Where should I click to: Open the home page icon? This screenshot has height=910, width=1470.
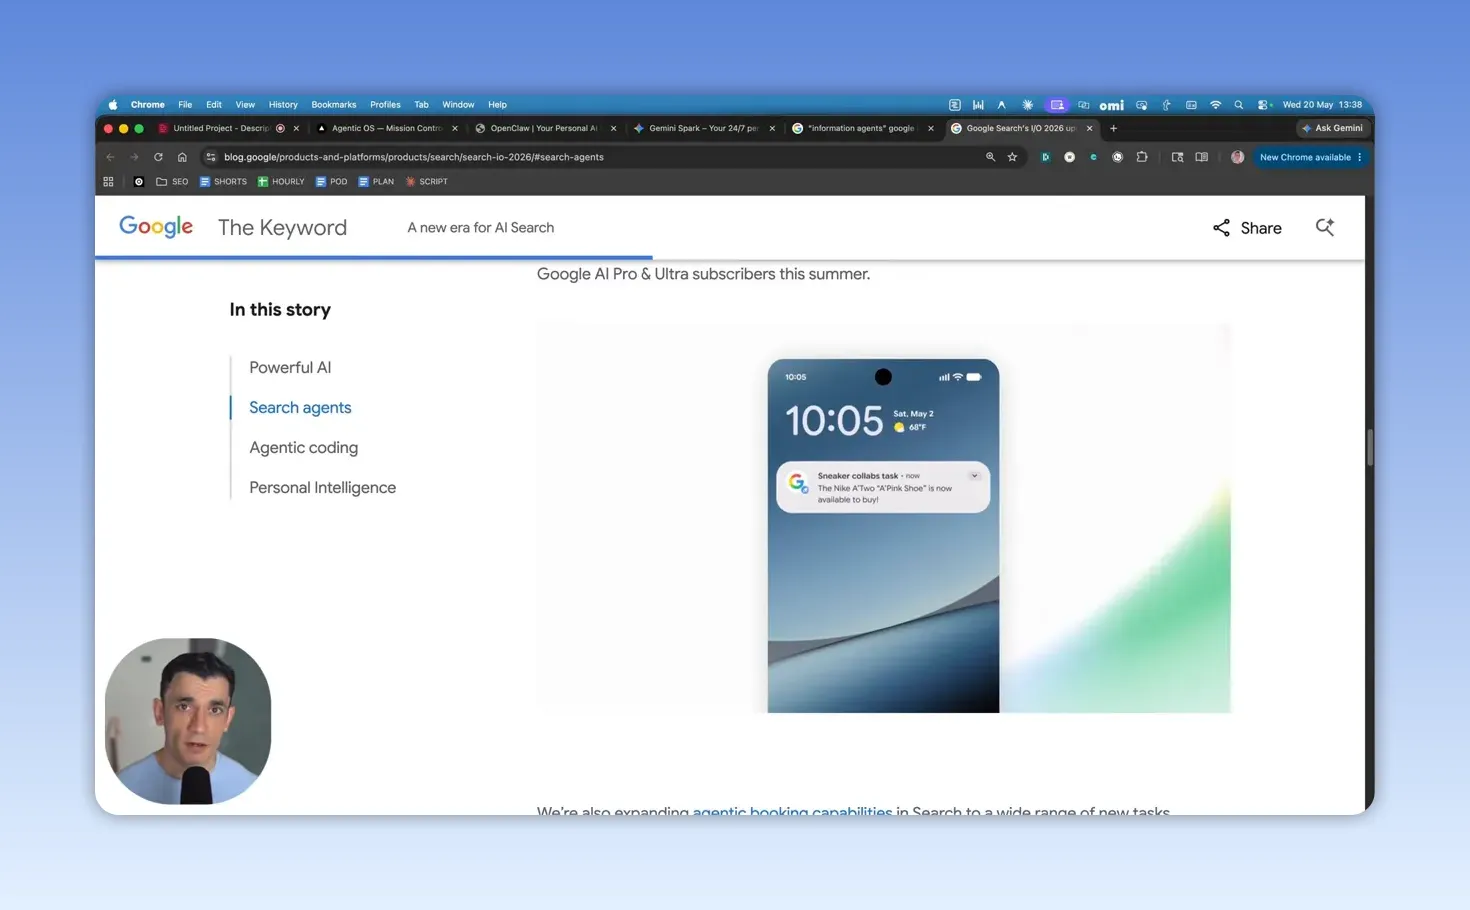pyautogui.click(x=182, y=157)
